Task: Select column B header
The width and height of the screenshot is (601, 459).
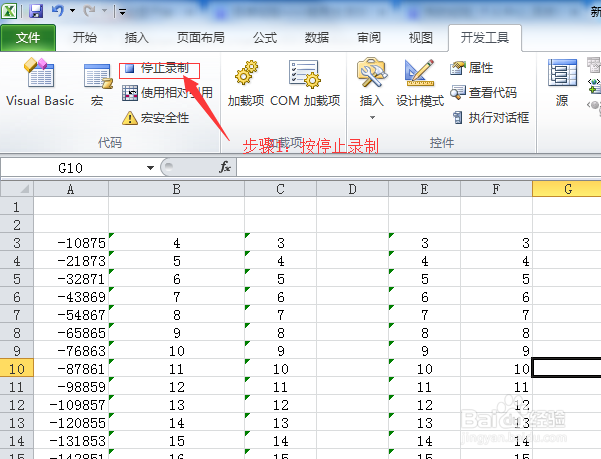Action: point(176,189)
